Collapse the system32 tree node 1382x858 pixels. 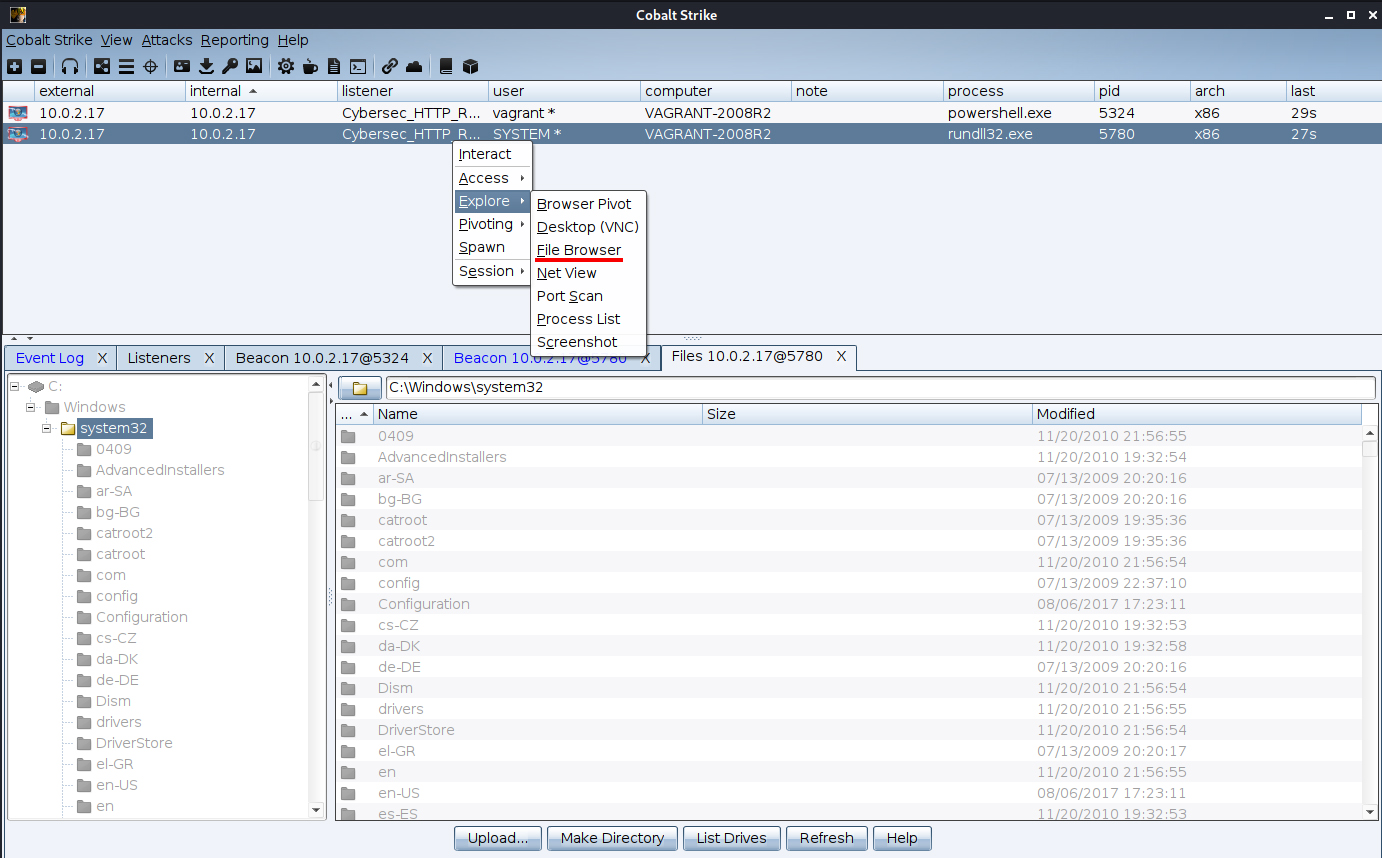coord(47,428)
